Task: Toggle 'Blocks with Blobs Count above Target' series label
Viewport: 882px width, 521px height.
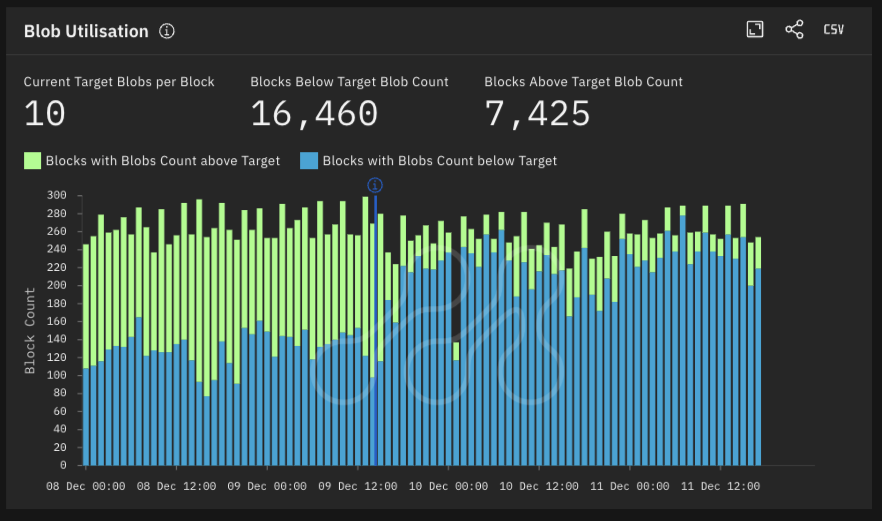Action: point(162,160)
